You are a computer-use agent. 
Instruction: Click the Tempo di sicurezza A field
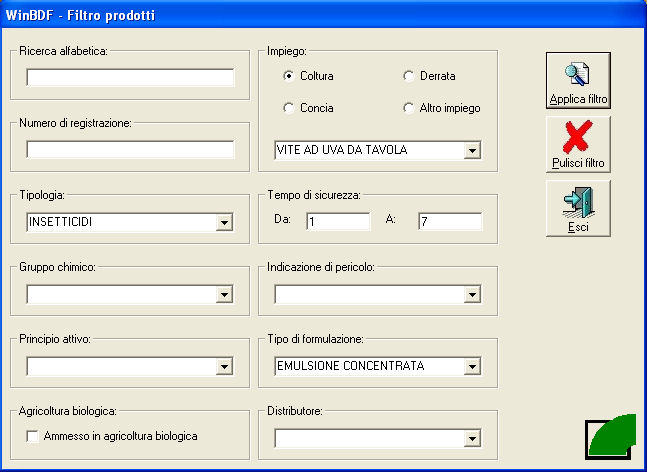tap(450, 222)
